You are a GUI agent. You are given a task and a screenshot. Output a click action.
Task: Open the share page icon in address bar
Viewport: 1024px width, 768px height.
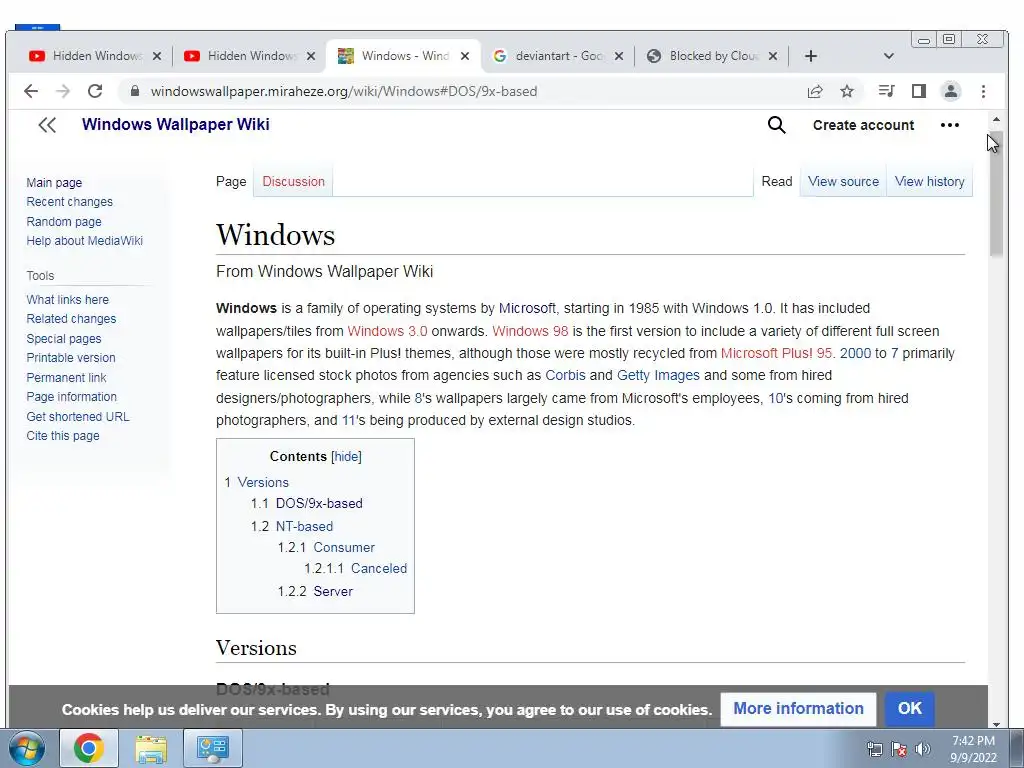[815, 91]
